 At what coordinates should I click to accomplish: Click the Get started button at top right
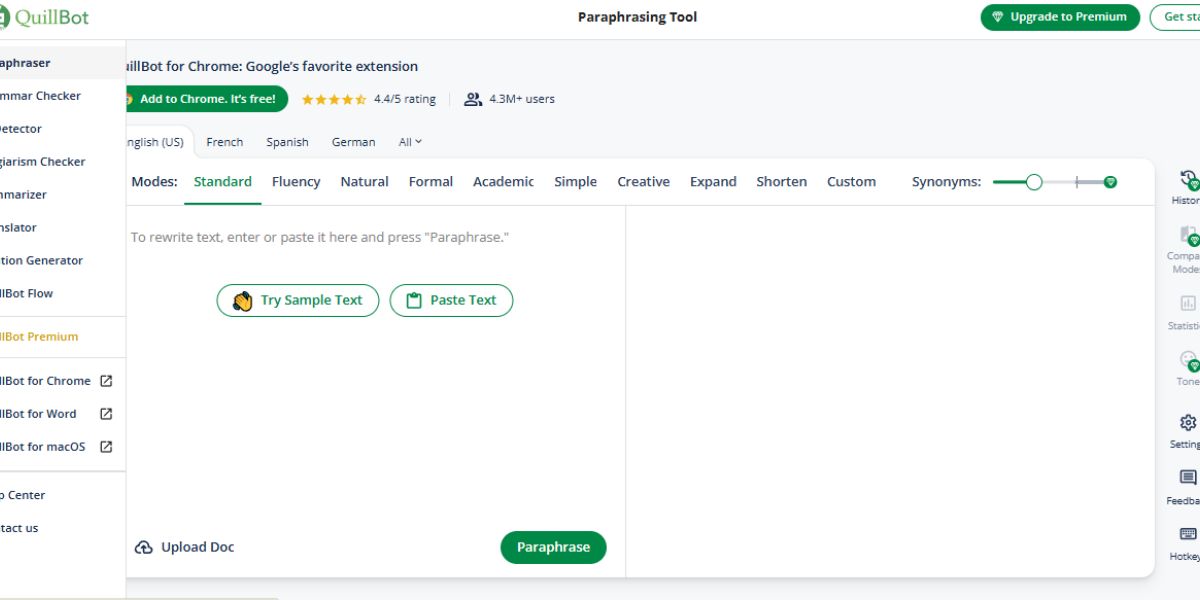[x=1175, y=17]
